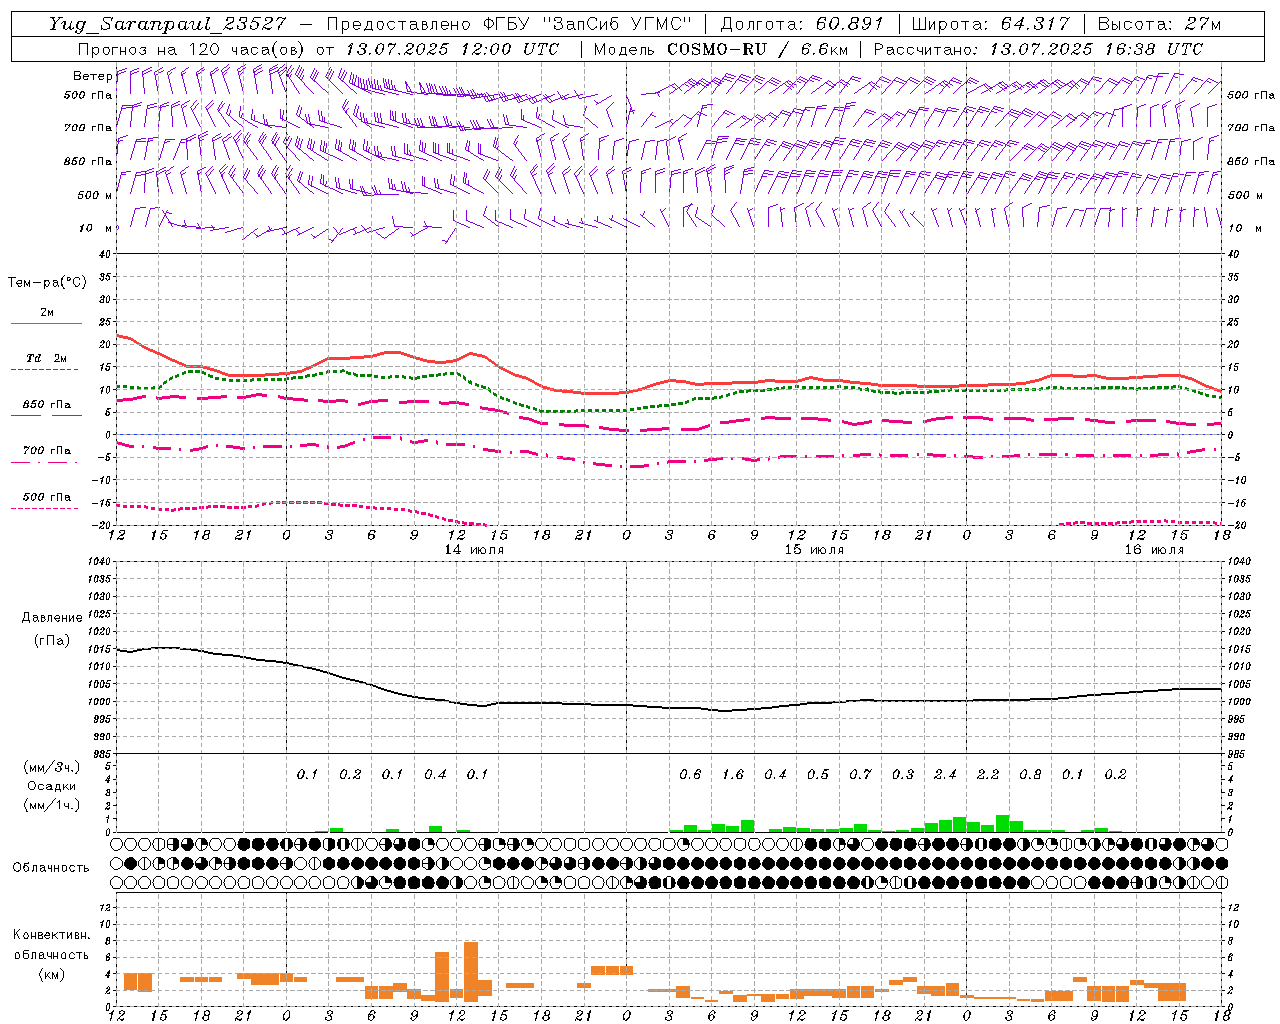Screen dimensions: 1280x1024
Task: Click the 0.7 precipitation amount value
Action: point(860,775)
